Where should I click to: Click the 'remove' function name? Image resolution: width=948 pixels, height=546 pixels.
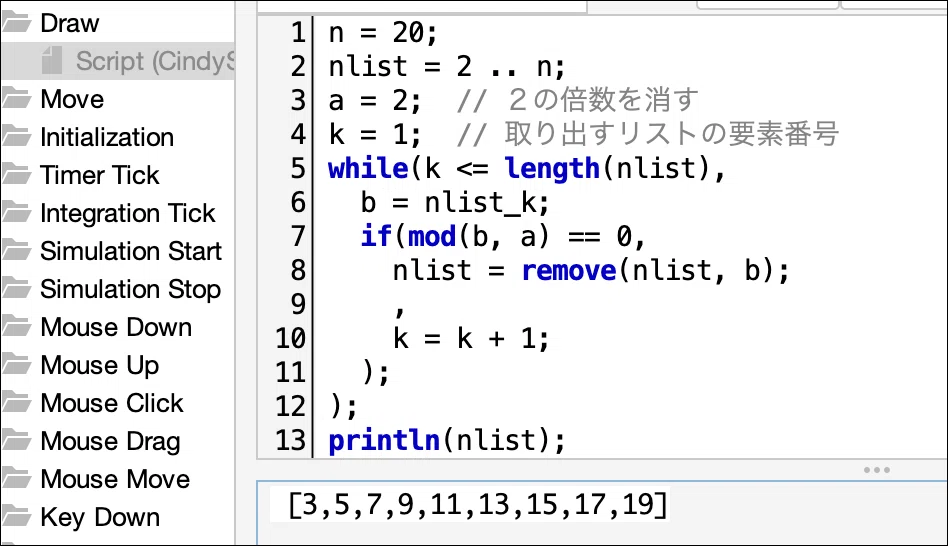click(568, 270)
